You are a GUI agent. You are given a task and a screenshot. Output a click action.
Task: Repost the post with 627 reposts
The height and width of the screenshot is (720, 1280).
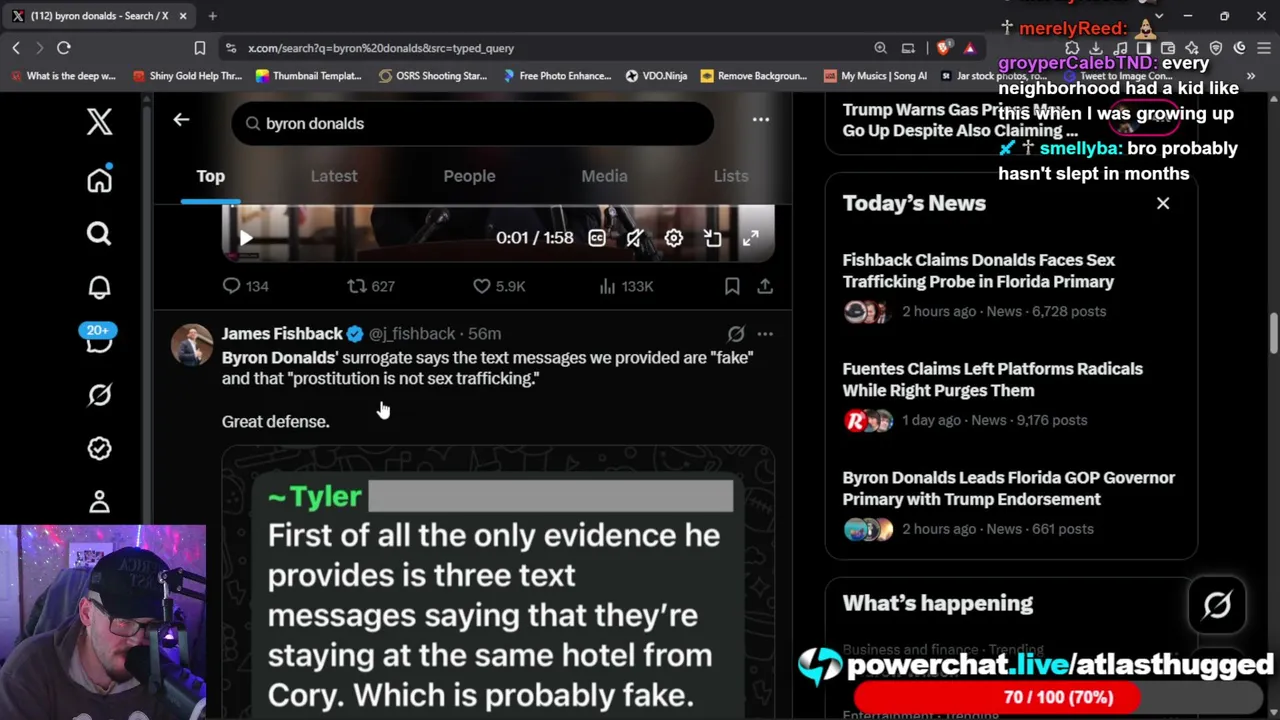[x=370, y=286]
